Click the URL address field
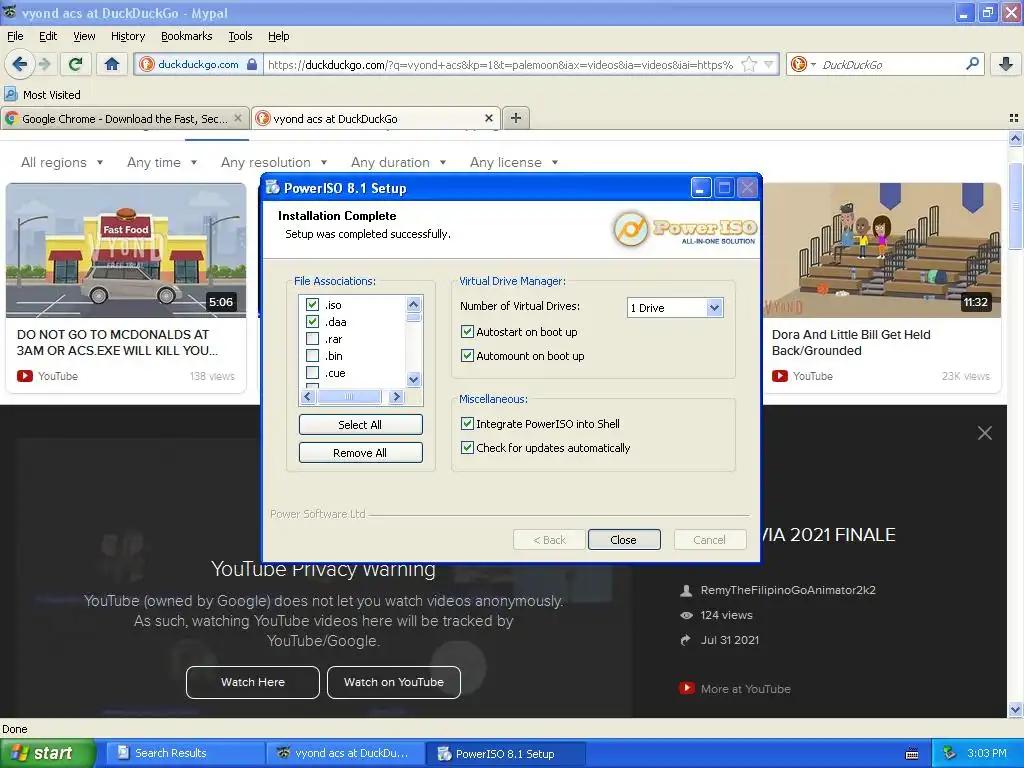1024x768 pixels. click(500, 64)
